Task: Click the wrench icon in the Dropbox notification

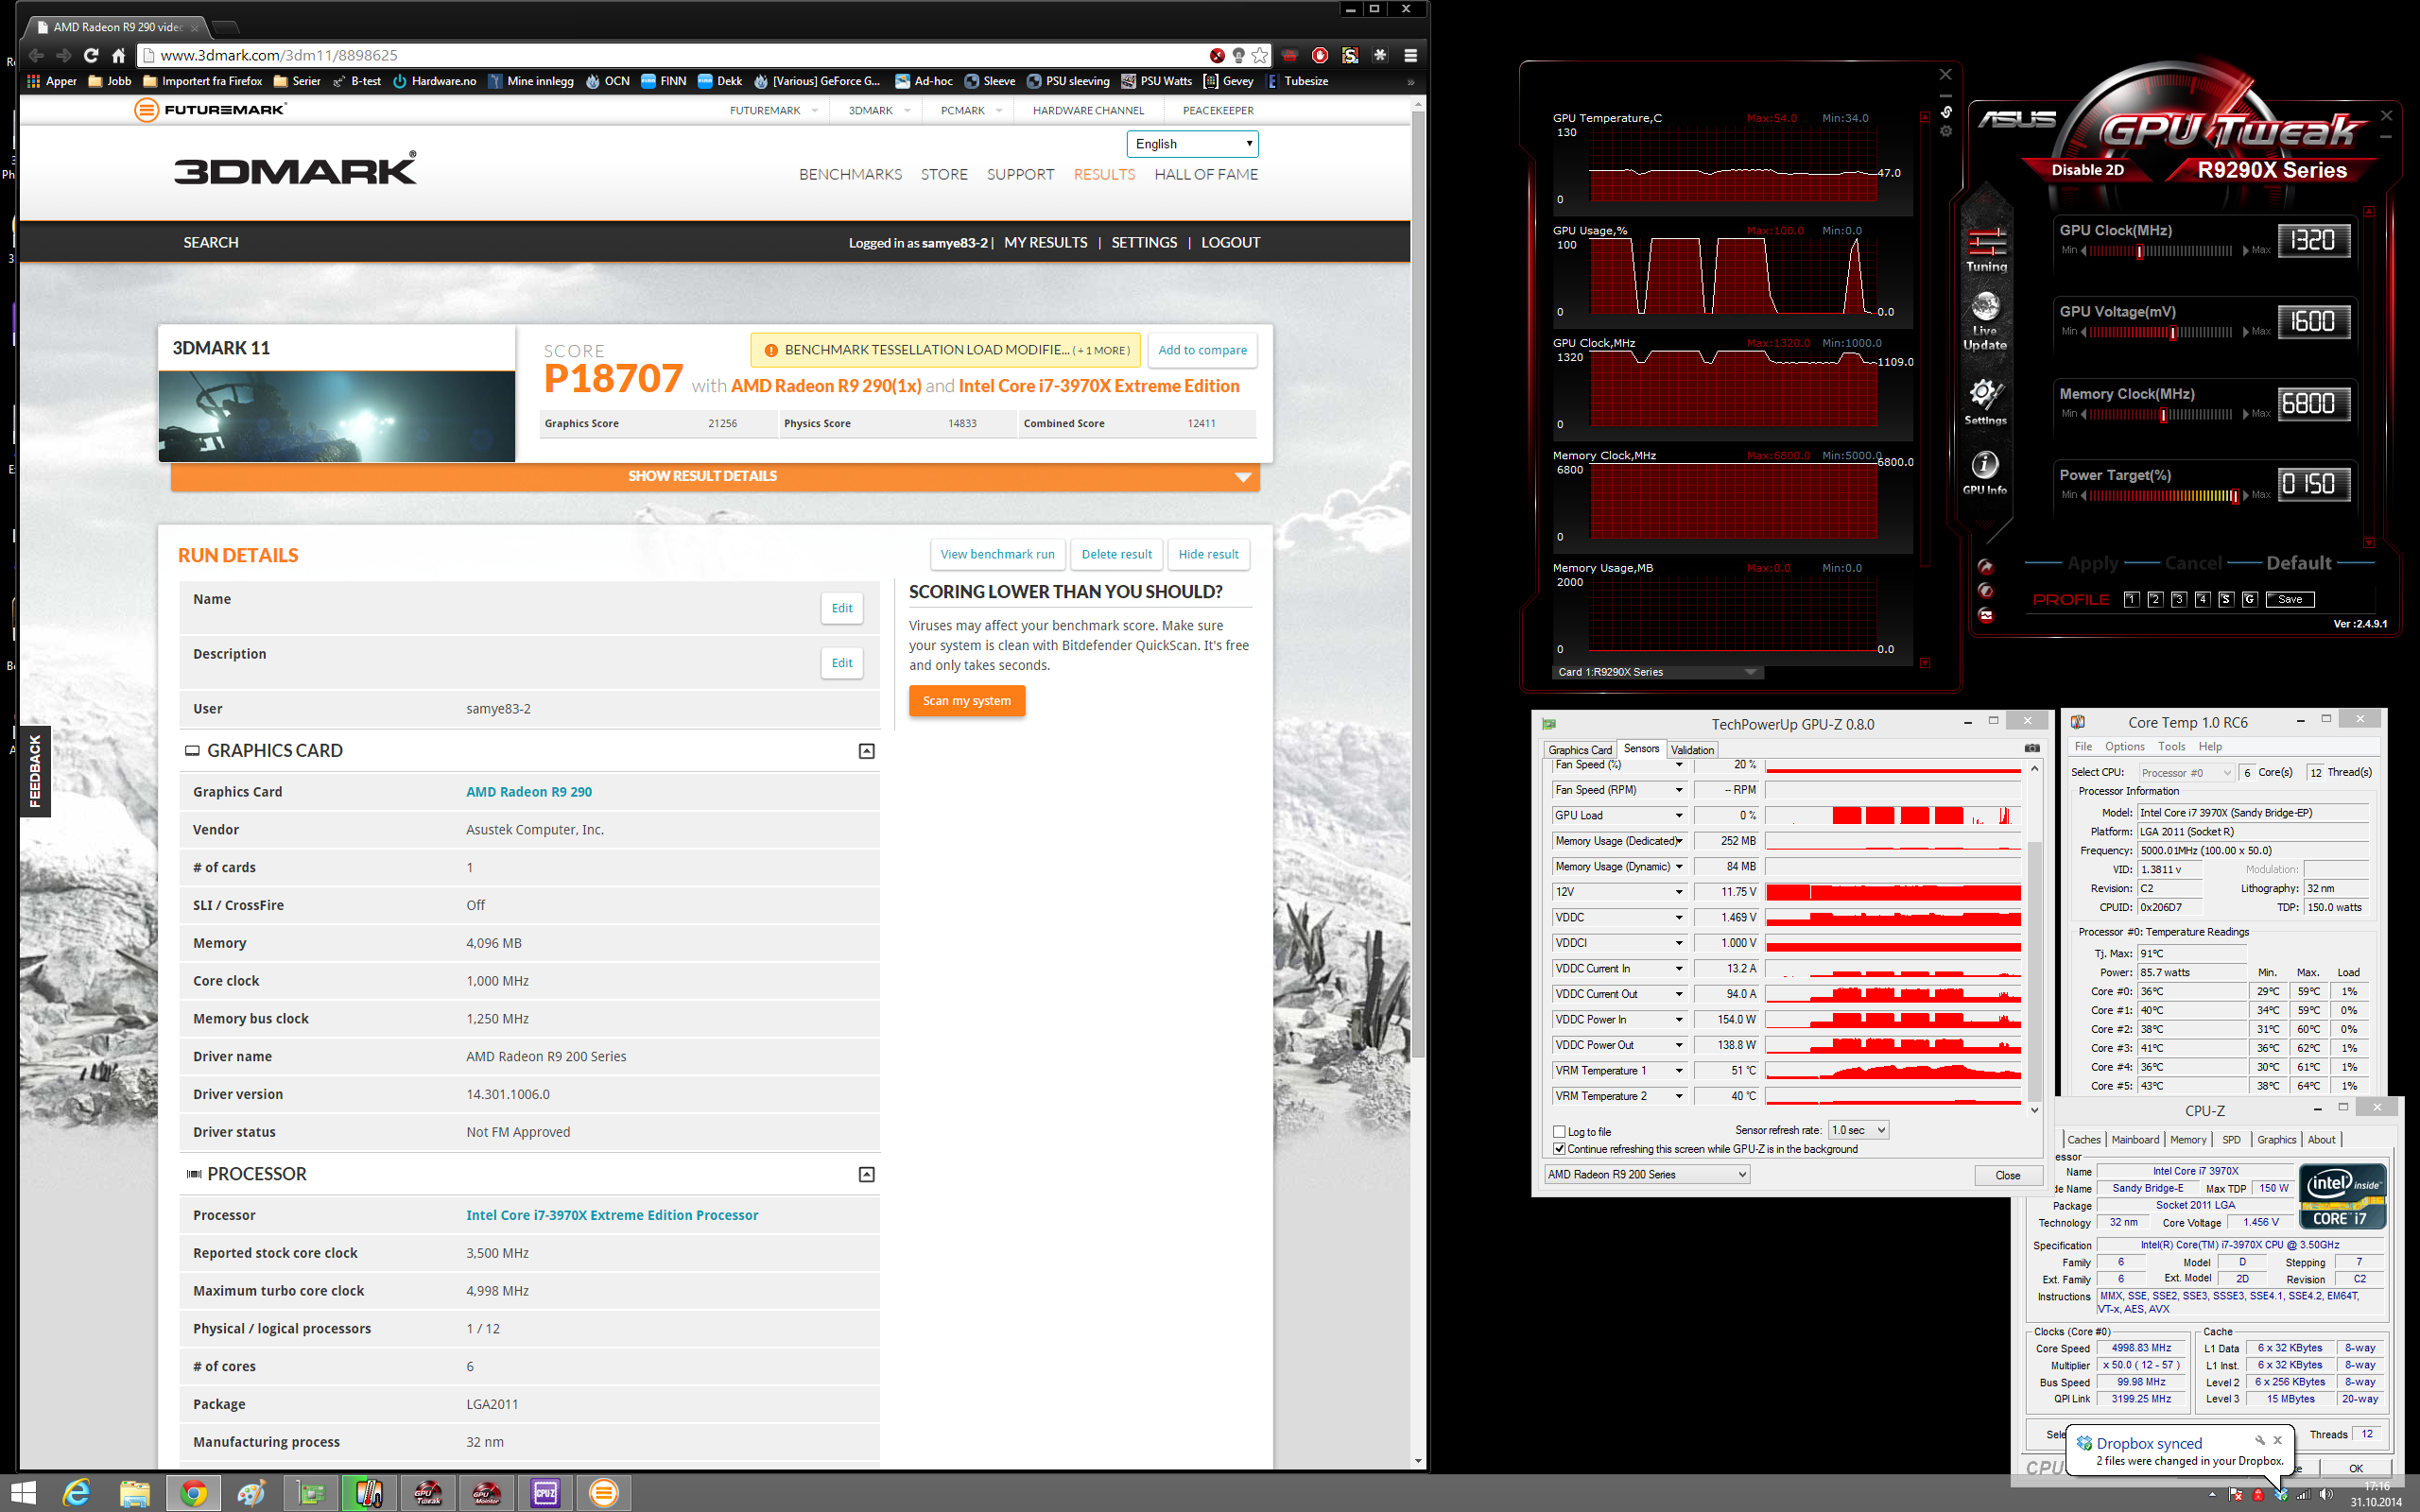Action: point(2259,1441)
